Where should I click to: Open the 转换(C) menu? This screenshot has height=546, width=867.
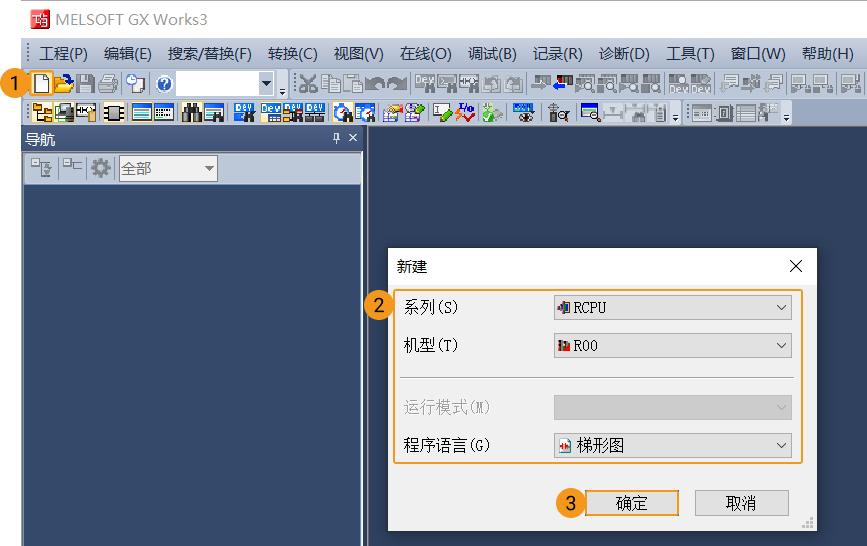pos(293,54)
